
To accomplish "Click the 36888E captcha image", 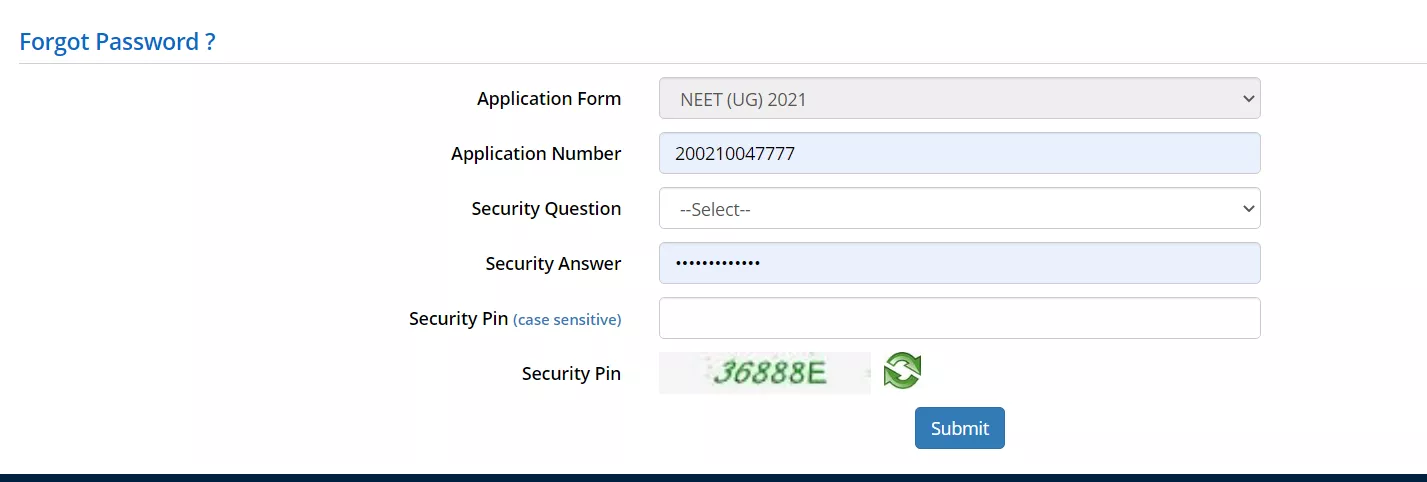I will [765, 373].
